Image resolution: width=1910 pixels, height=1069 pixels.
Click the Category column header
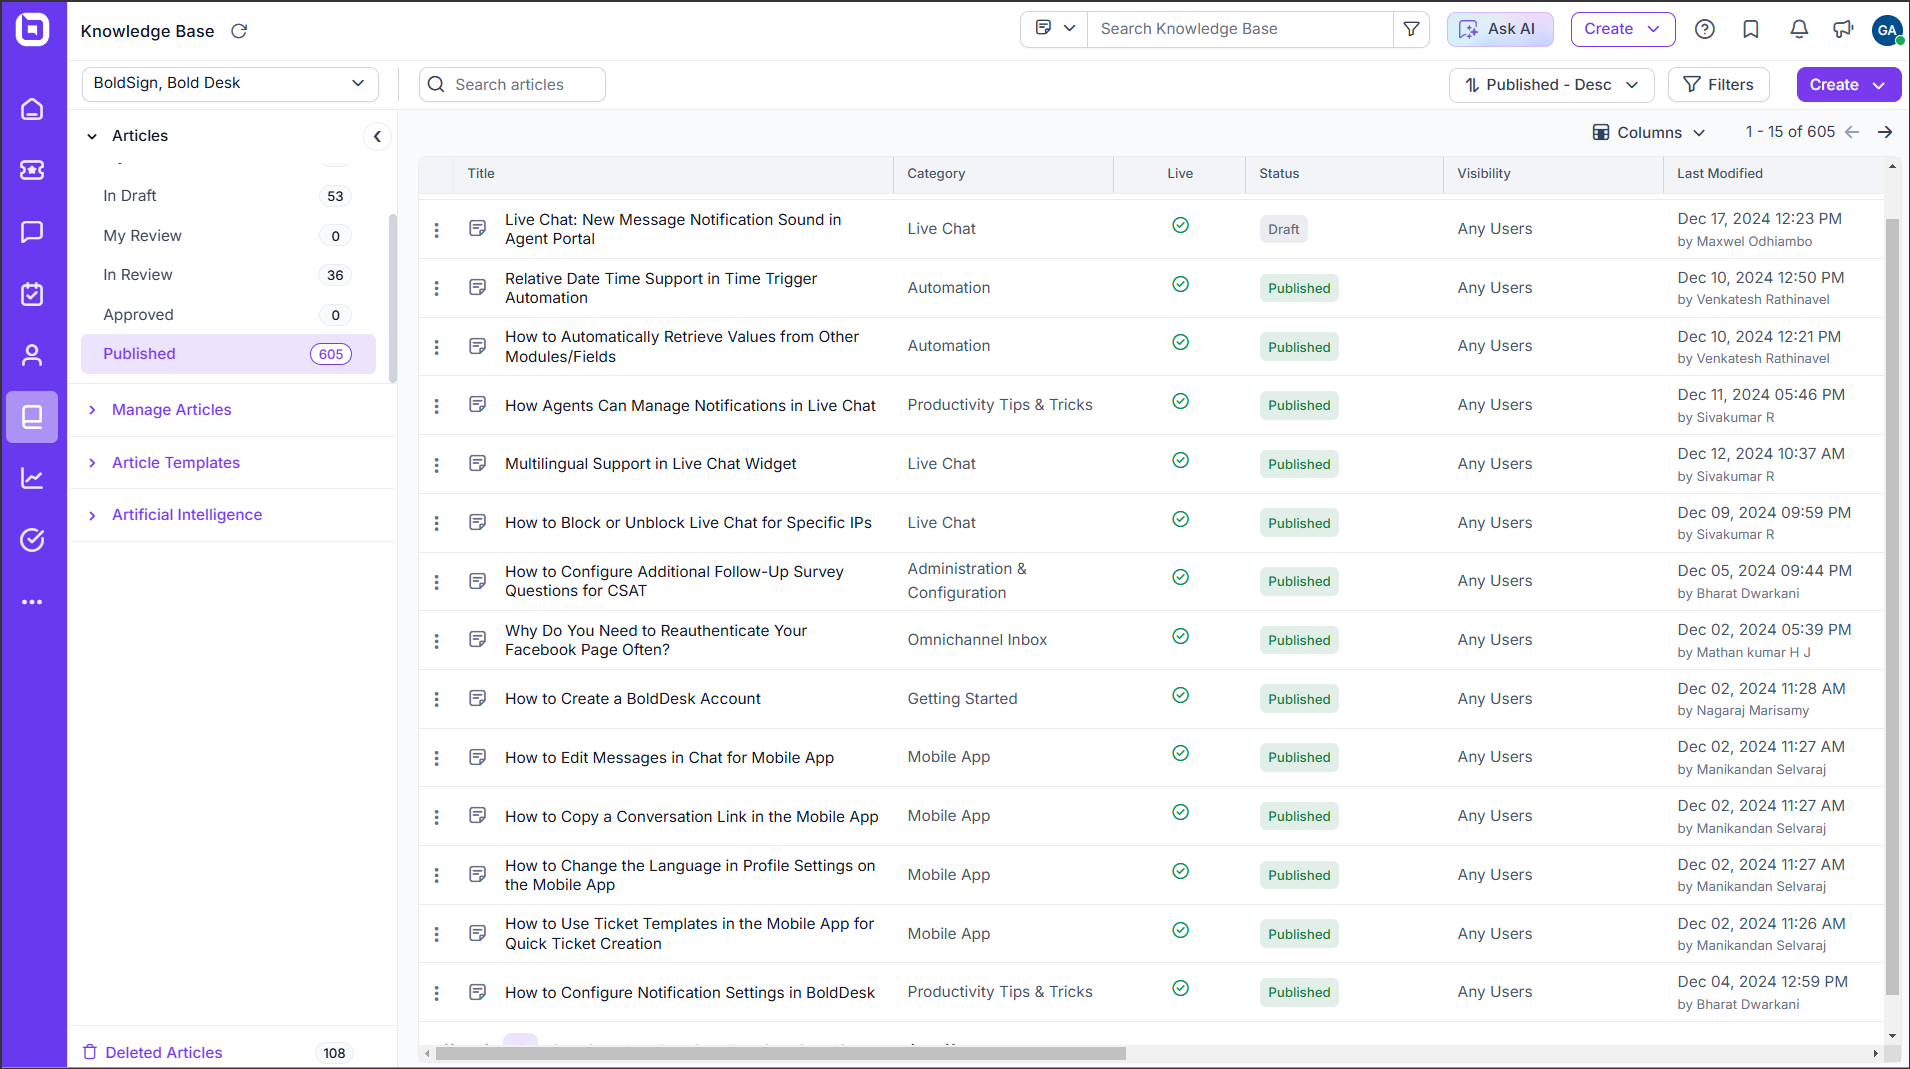936,174
